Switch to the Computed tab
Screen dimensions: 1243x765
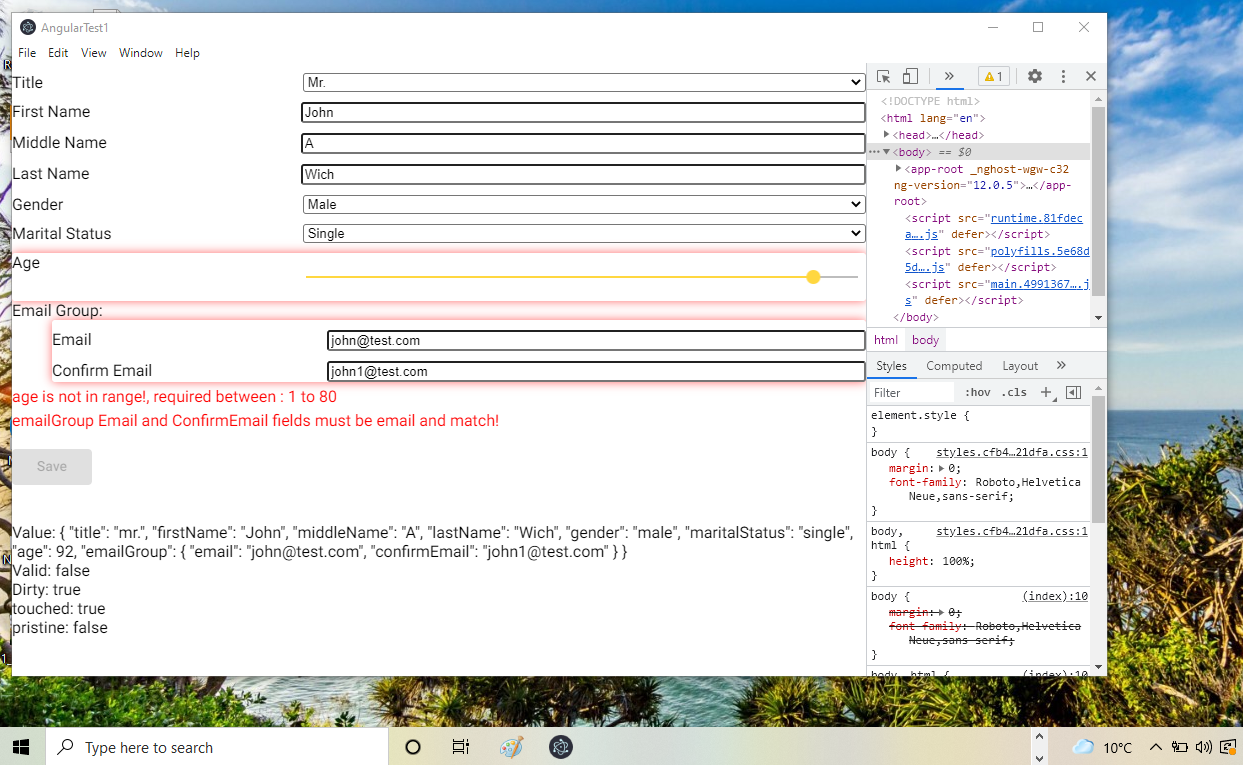(954, 365)
